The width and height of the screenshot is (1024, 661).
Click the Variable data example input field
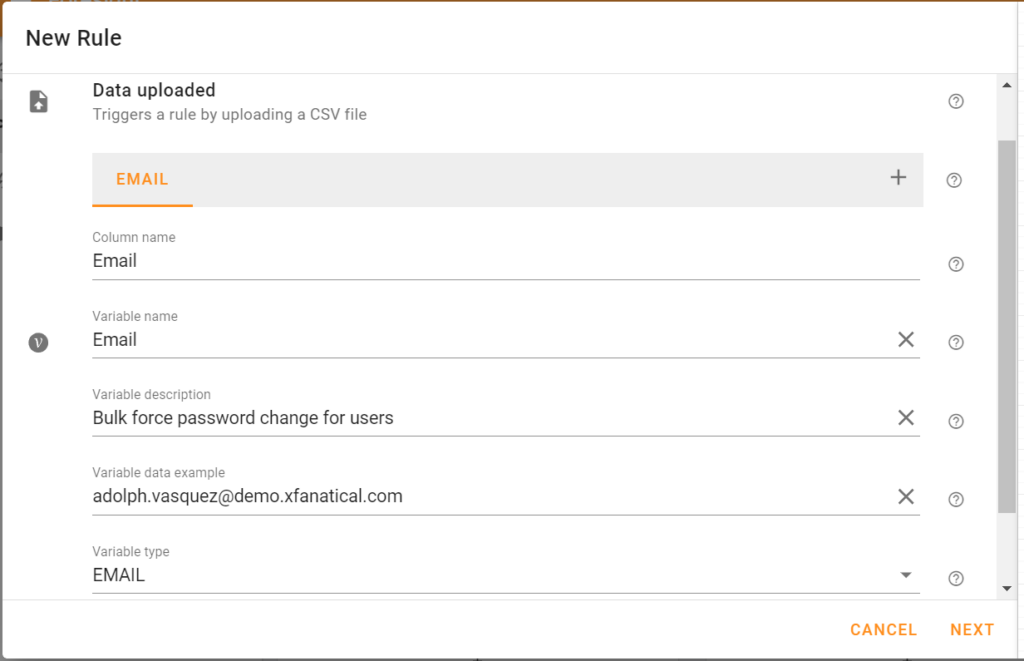[400, 495]
